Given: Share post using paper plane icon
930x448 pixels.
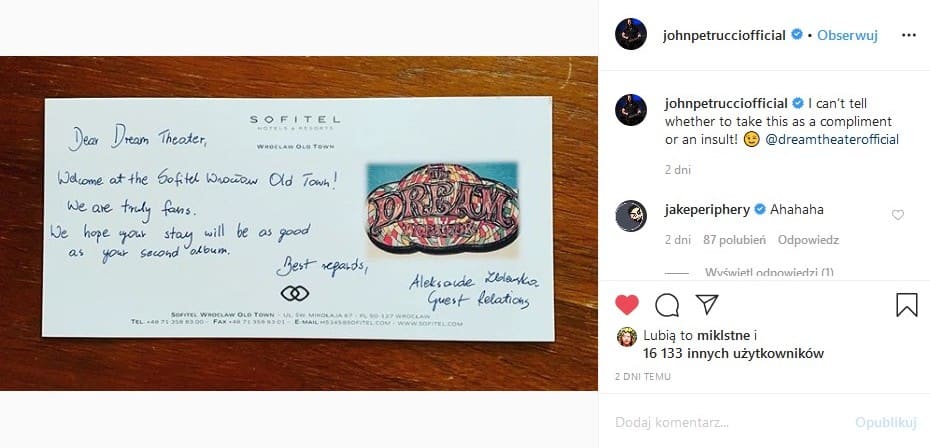Looking at the screenshot, I should coord(706,304).
